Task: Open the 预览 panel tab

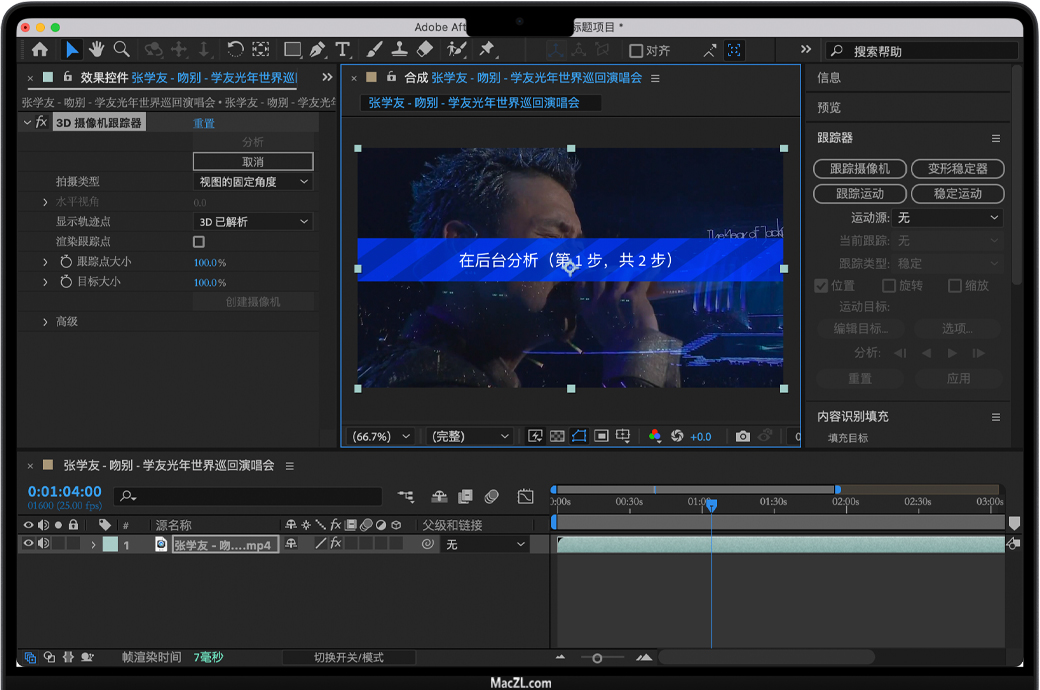Action: [x=829, y=107]
